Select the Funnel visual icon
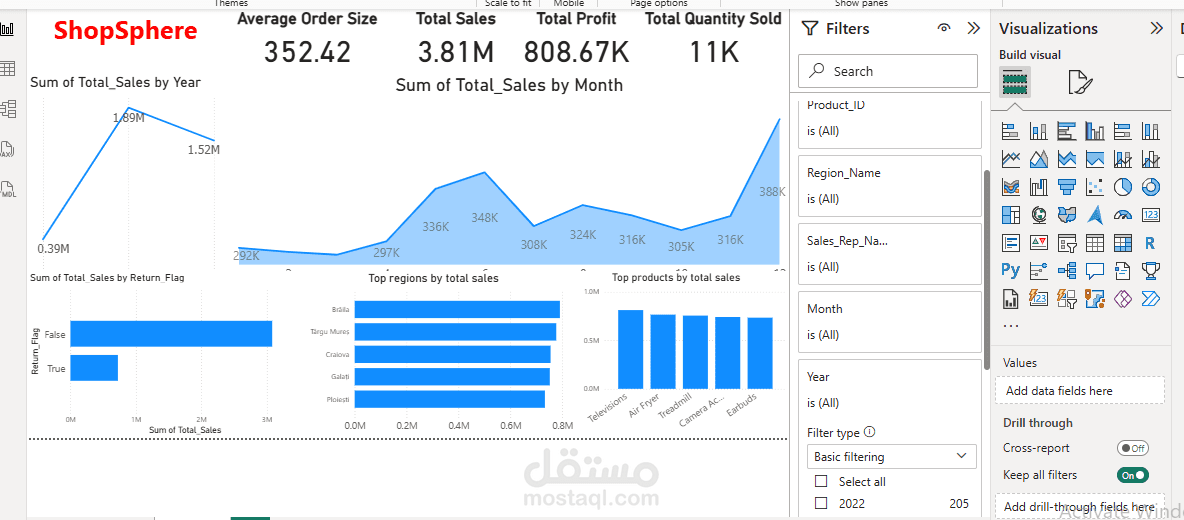This screenshot has height=520, width=1184. [x=1067, y=186]
